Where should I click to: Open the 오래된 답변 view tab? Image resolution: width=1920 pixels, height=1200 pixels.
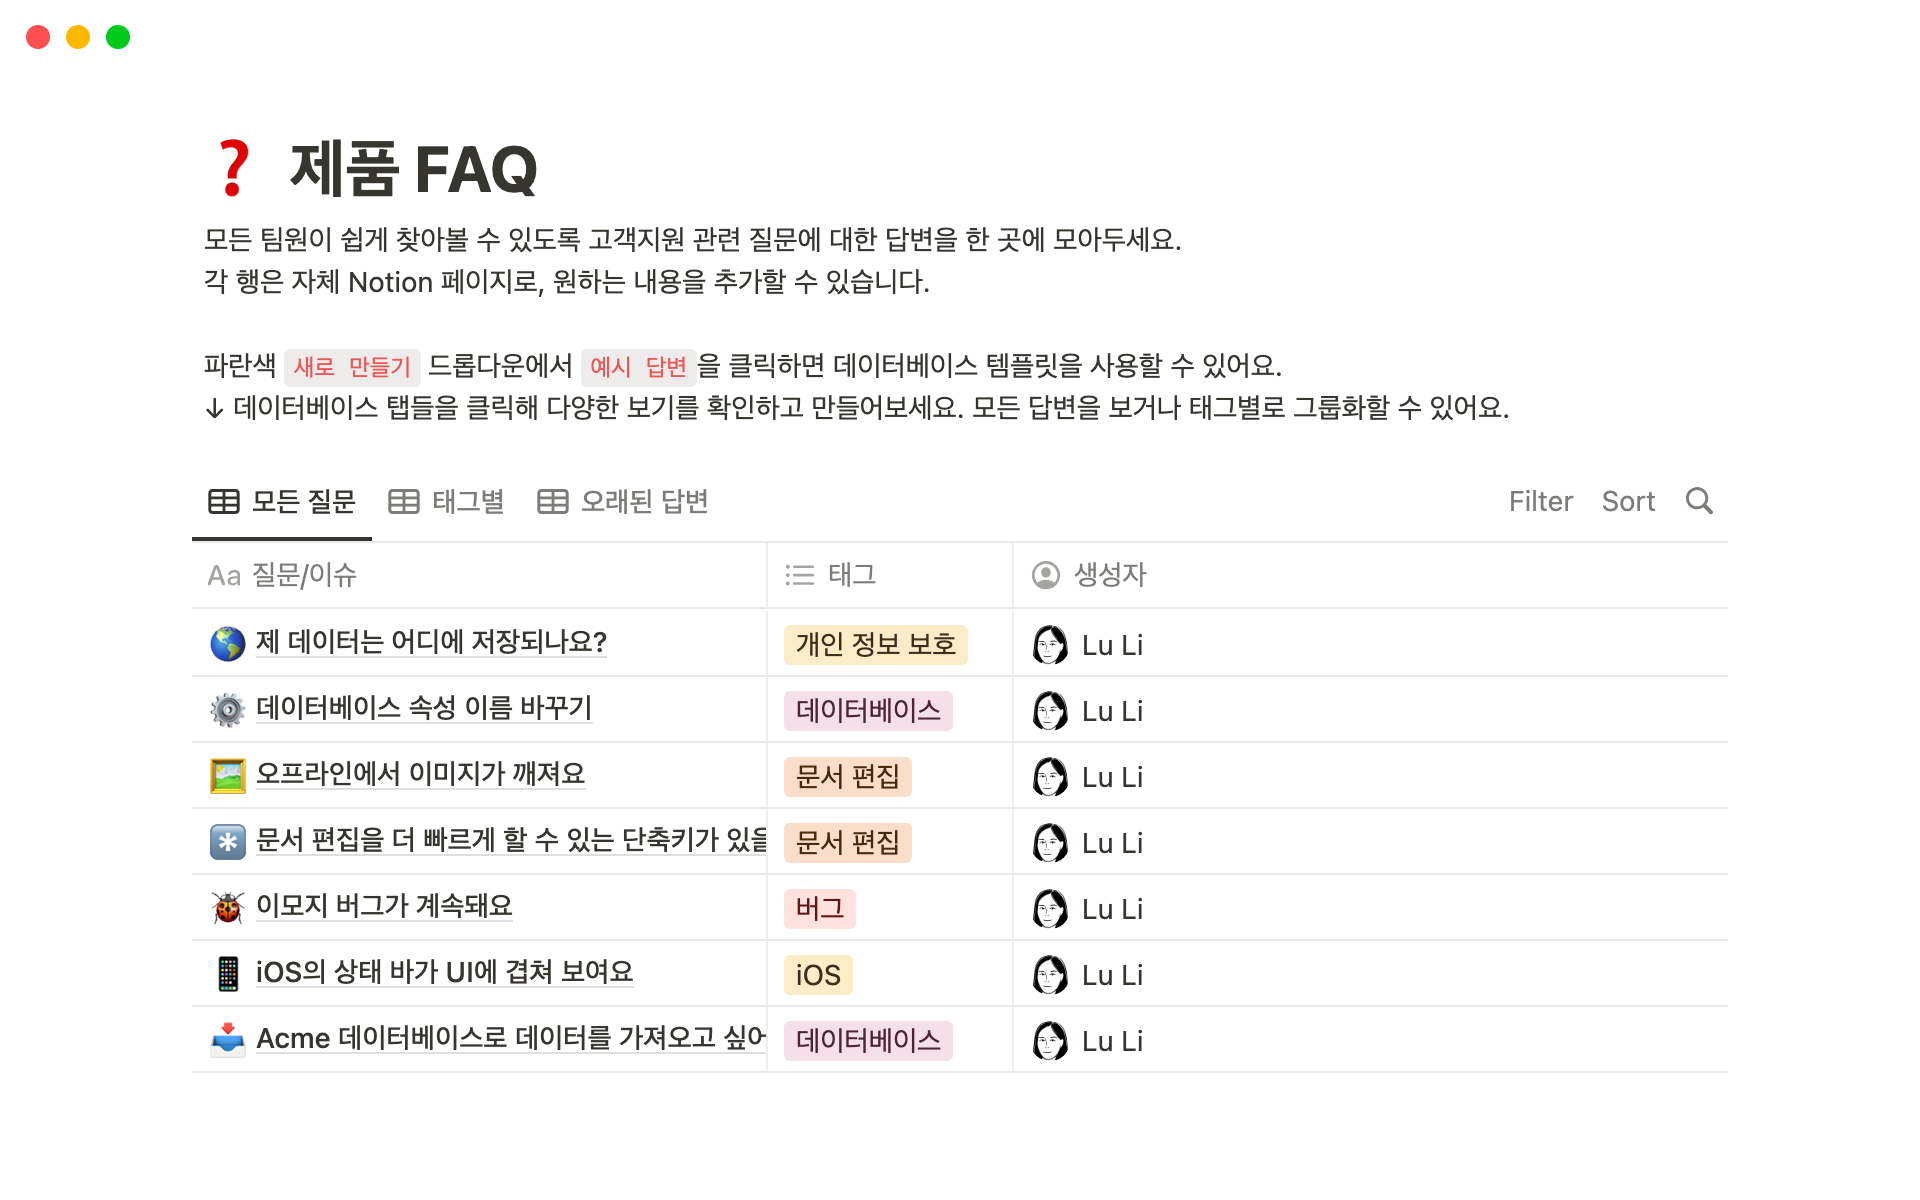pos(623,502)
